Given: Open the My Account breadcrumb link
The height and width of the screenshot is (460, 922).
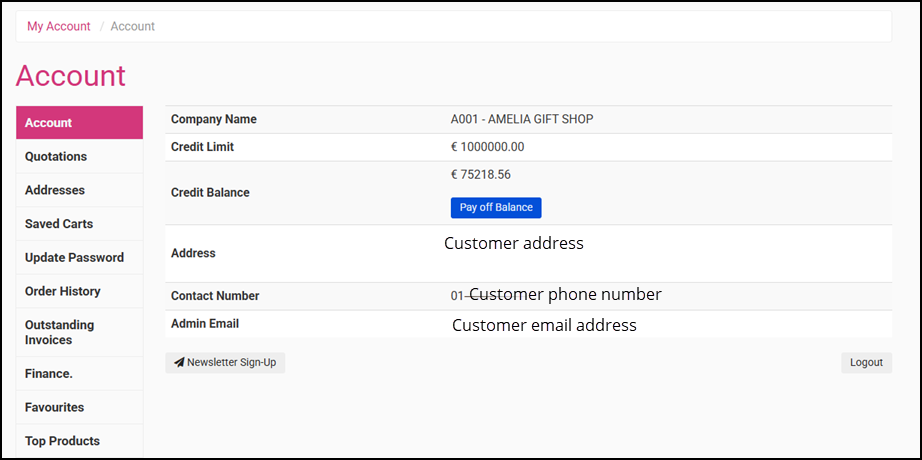Looking at the screenshot, I should 59,26.
